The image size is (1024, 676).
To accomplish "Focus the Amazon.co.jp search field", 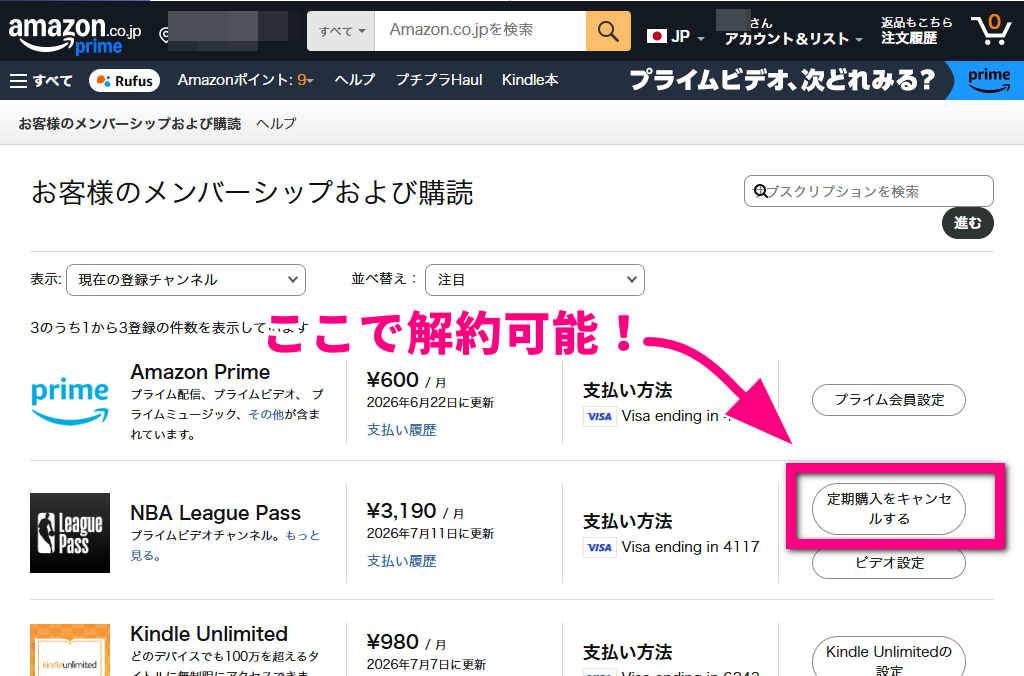I will pyautogui.click(x=480, y=31).
